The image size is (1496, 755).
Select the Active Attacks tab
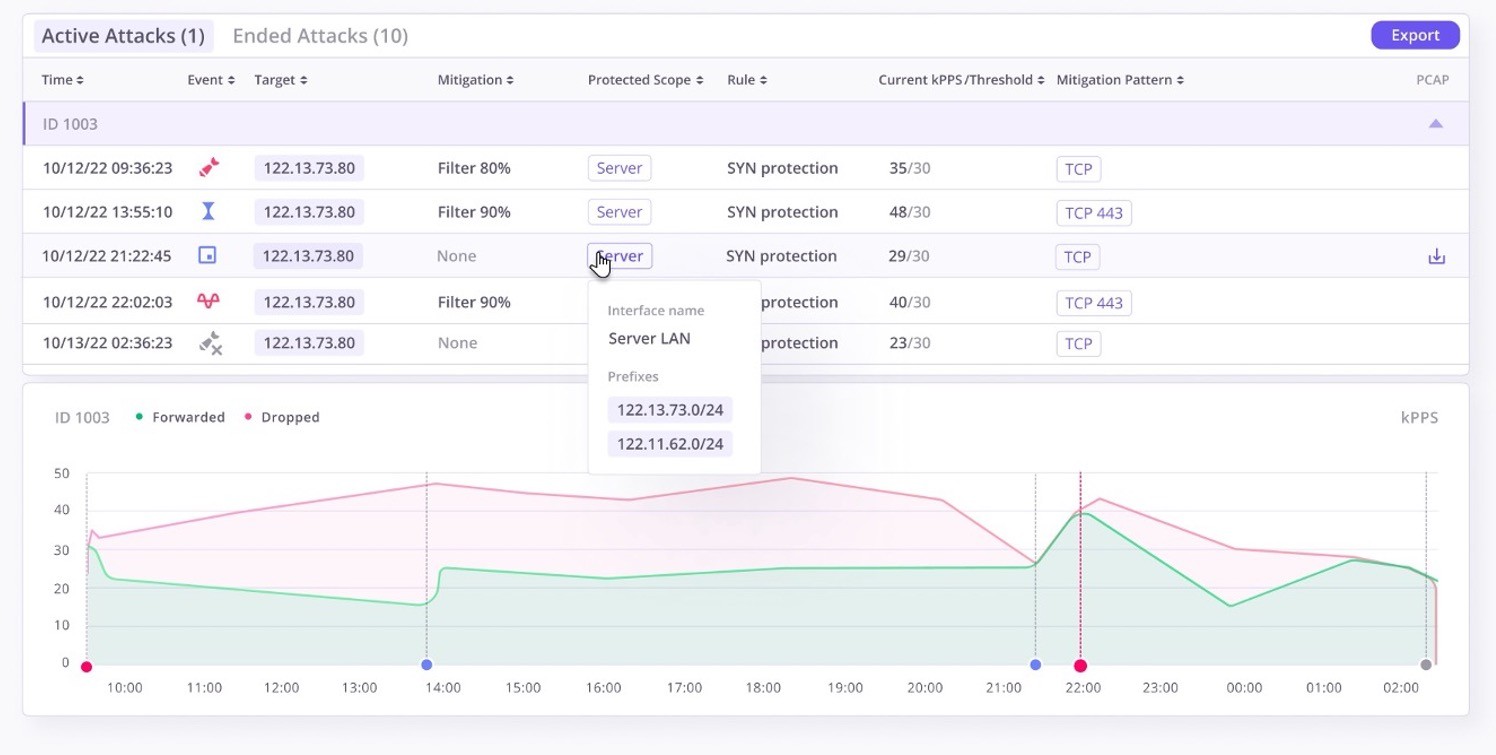[123, 35]
